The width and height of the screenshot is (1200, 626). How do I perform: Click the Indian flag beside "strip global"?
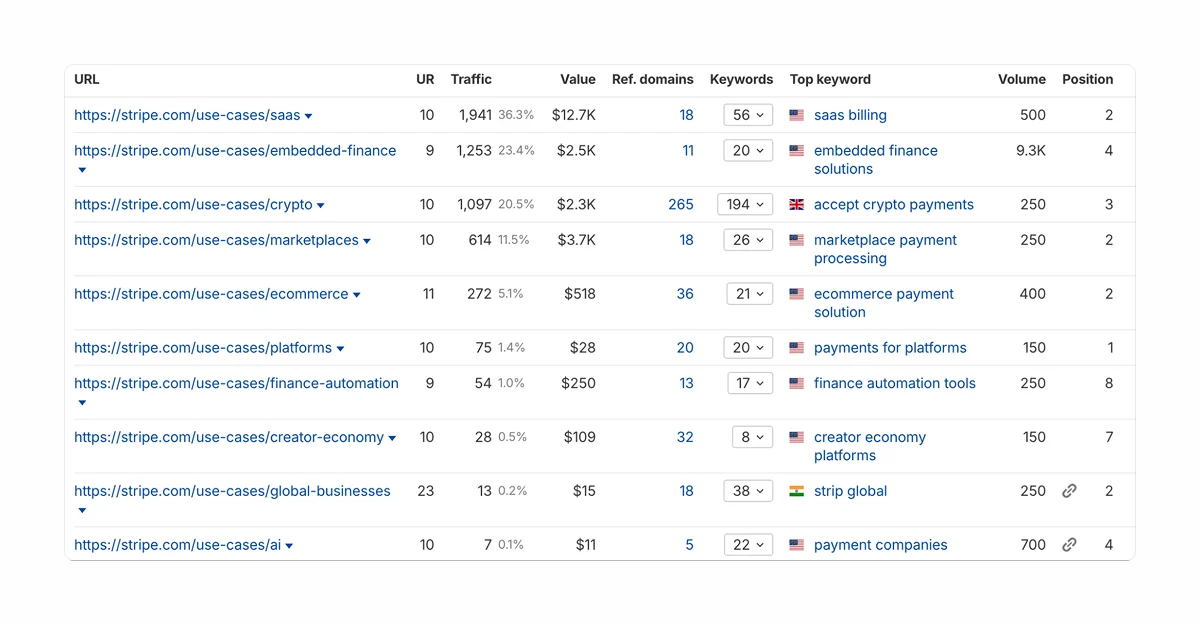click(x=795, y=491)
